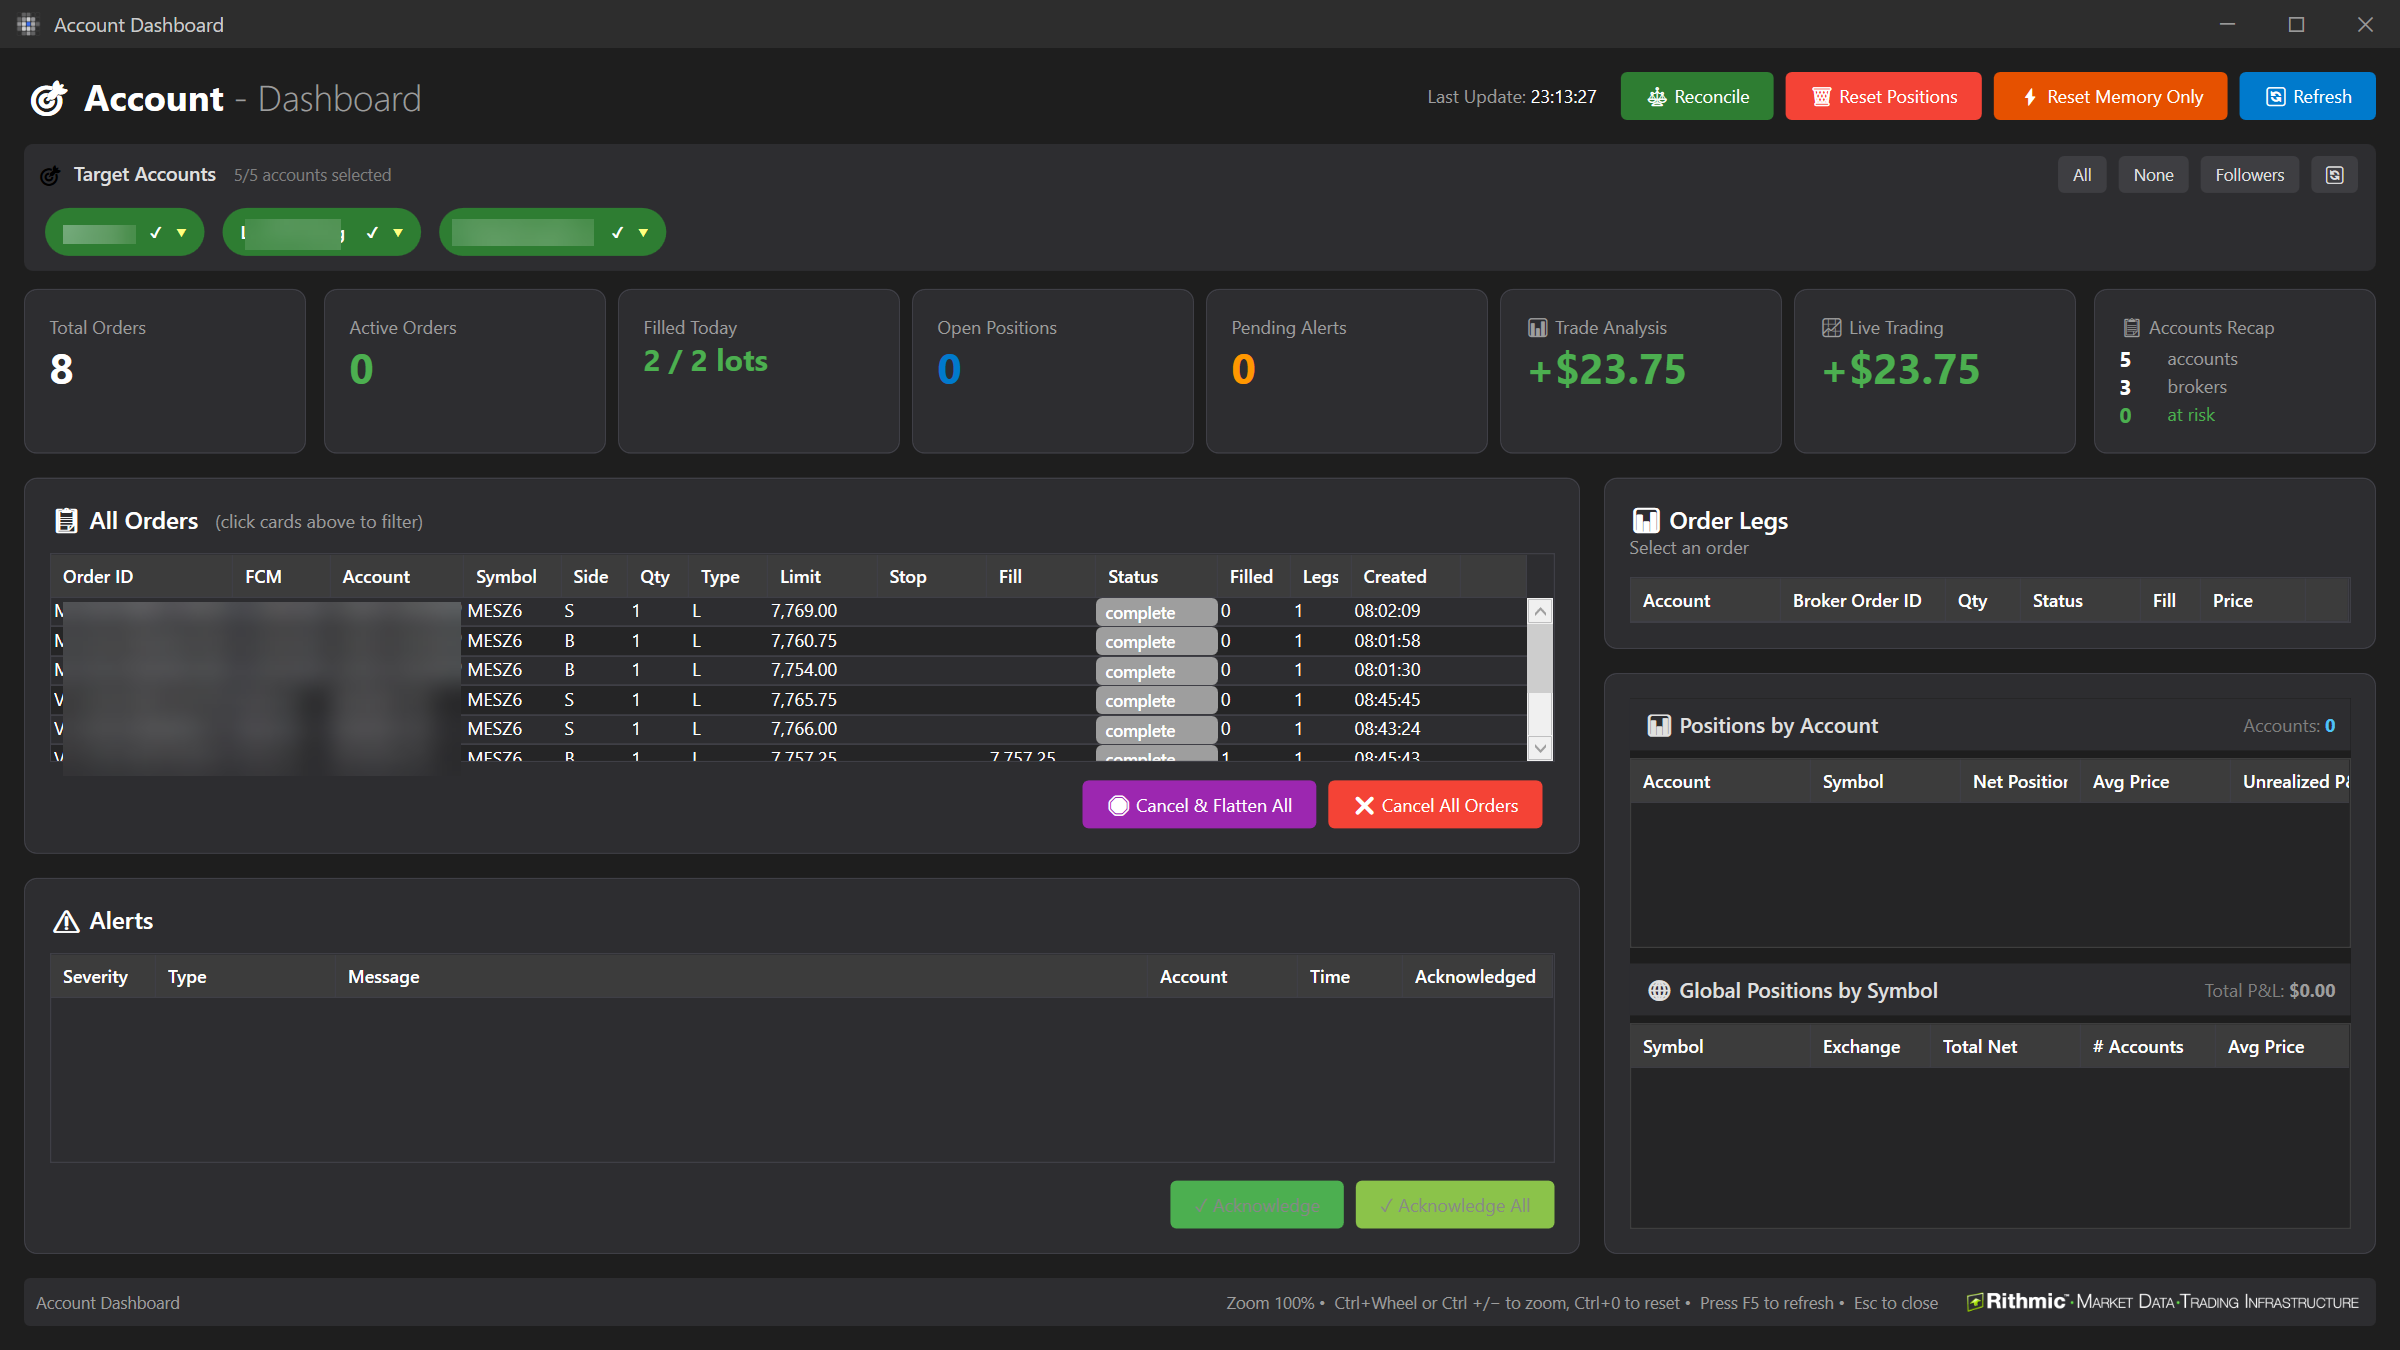Click the app icon in the title bar
The height and width of the screenshot is (1350, 2400).
27,24
